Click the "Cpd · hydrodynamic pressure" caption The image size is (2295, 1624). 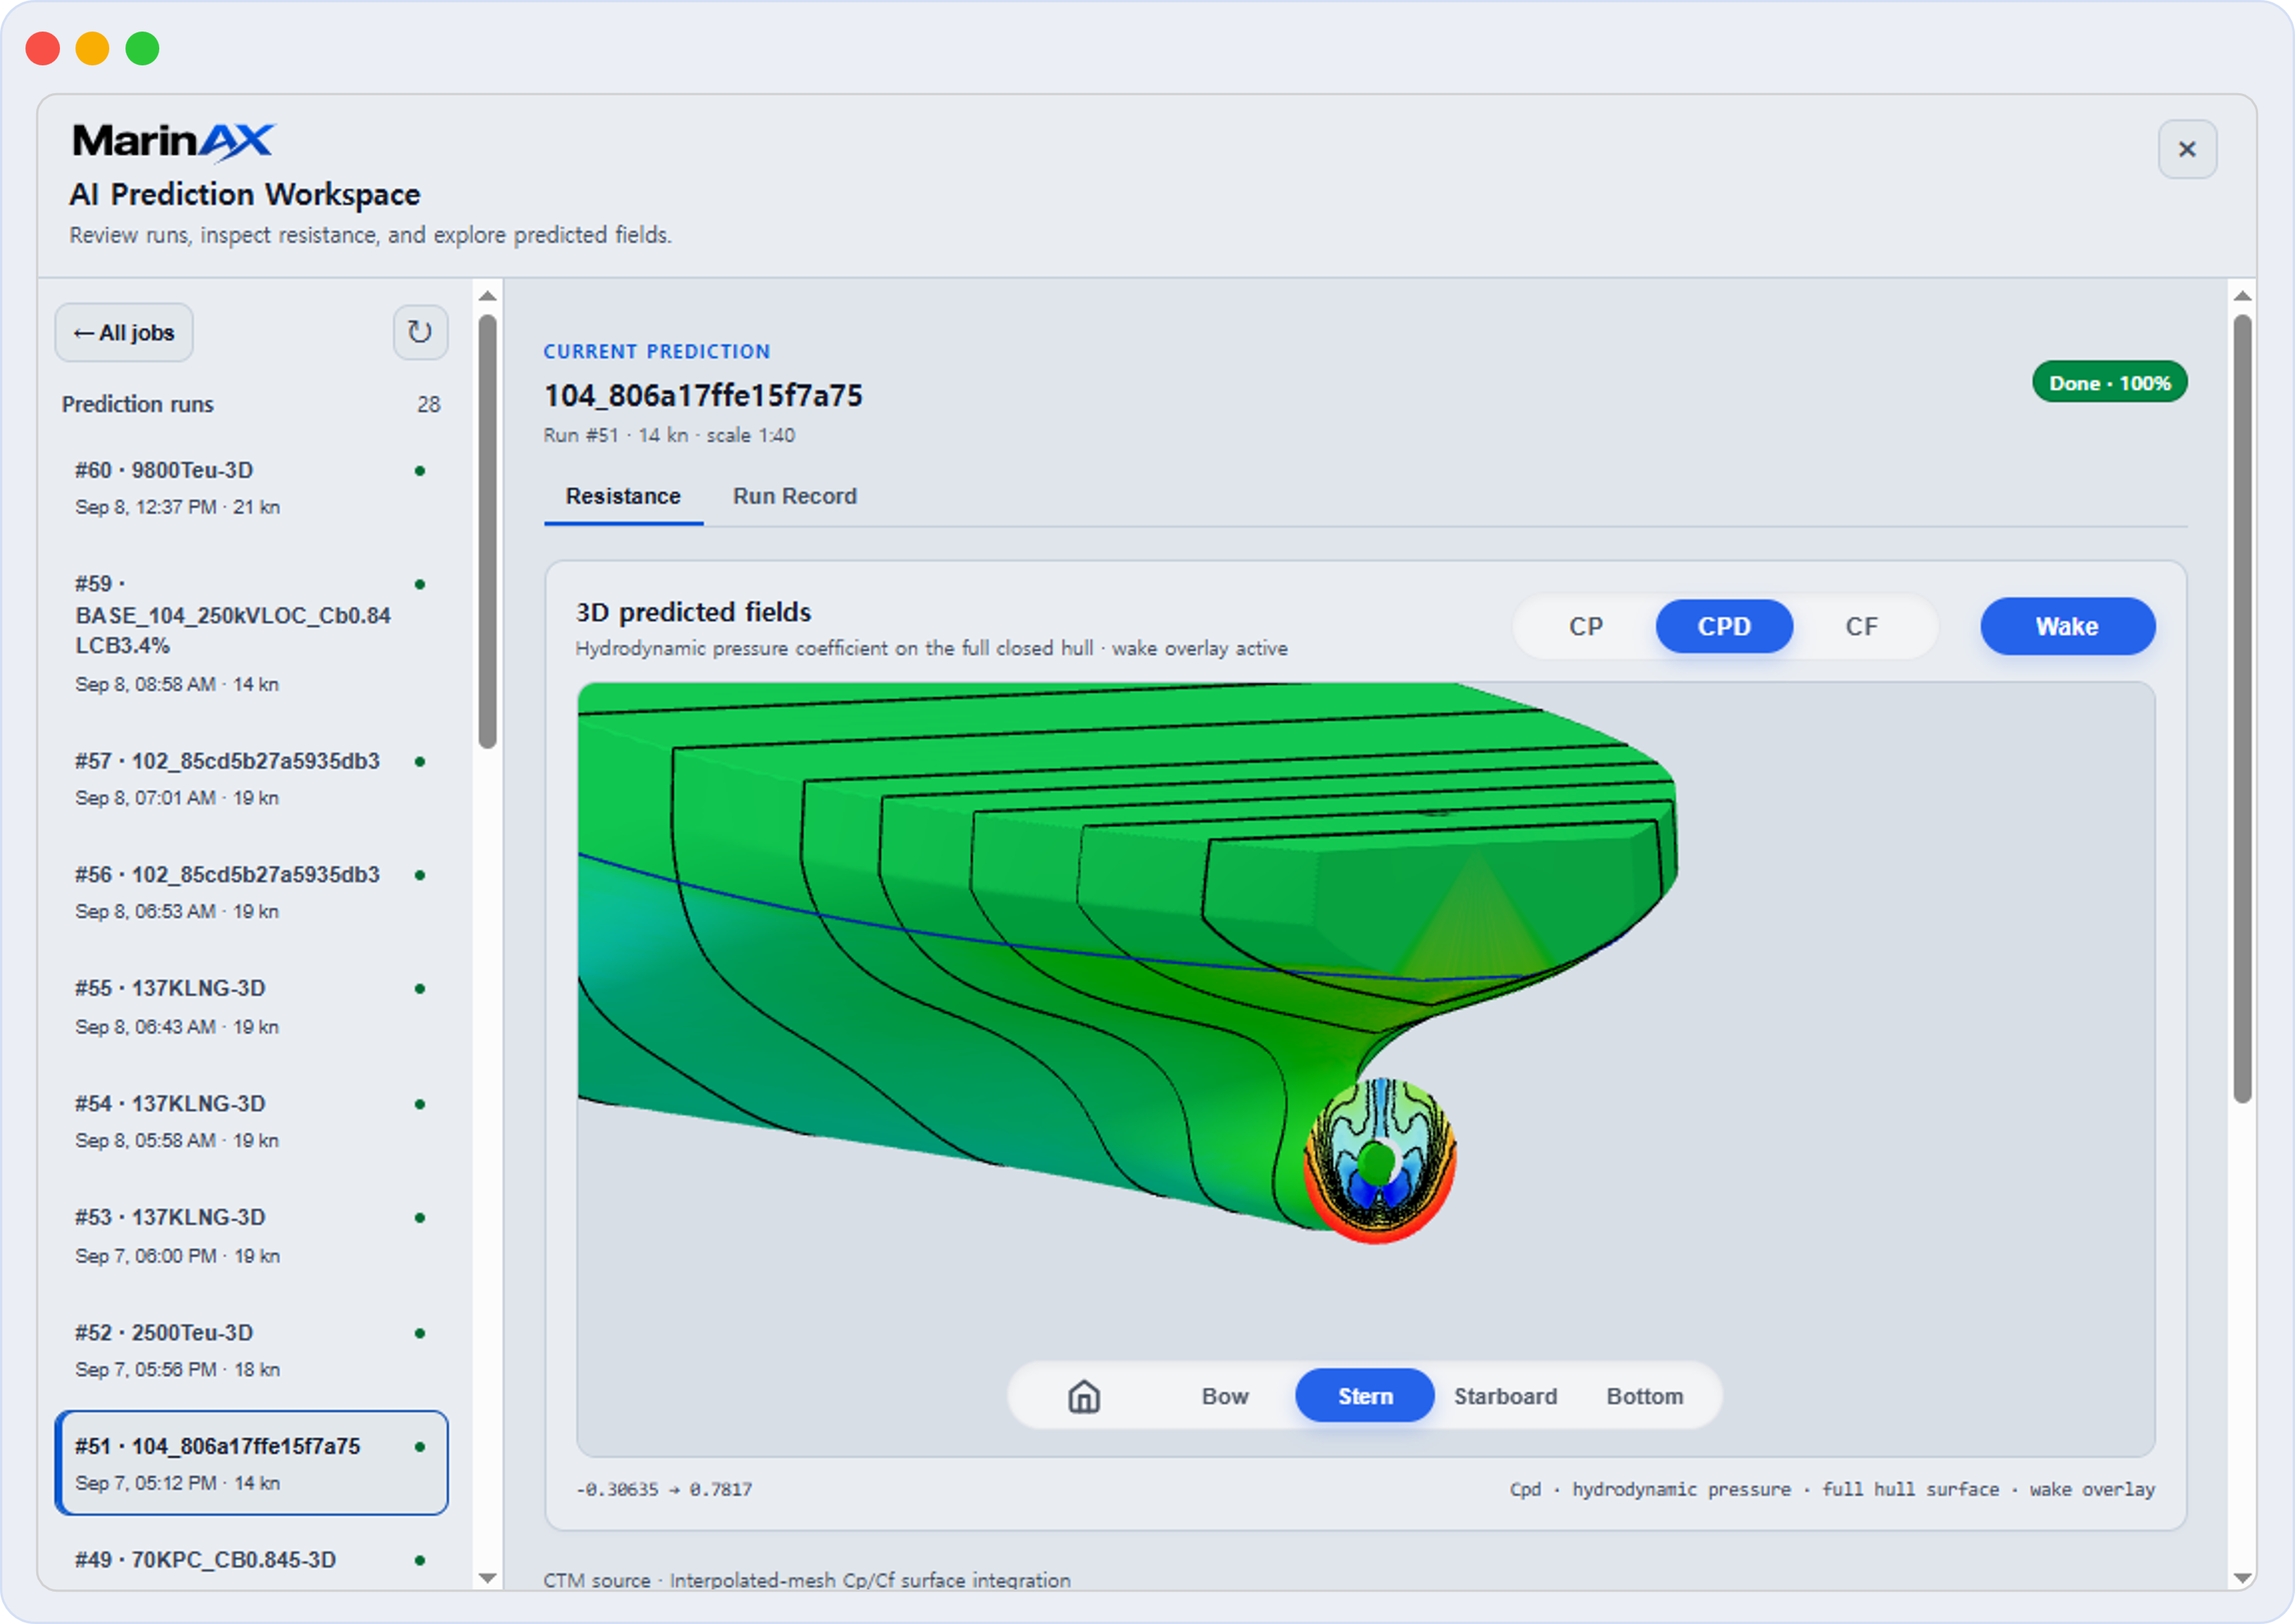click(x=1832, y=1490)
